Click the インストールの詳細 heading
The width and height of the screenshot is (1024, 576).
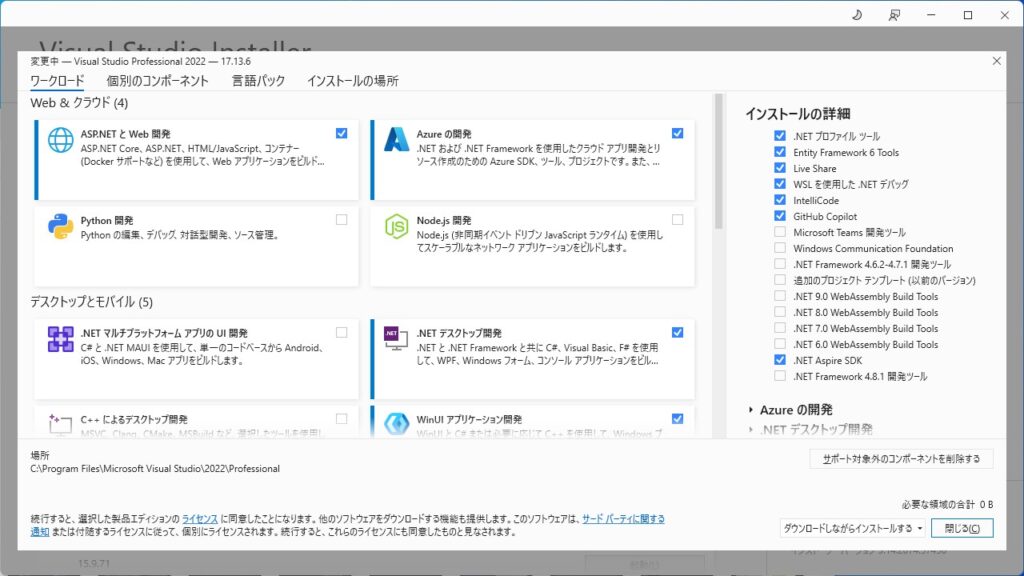(797, 114)
